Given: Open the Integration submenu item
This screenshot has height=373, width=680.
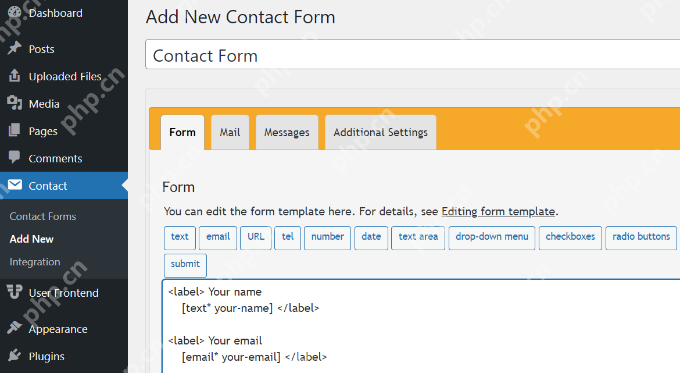Looking at the screenshot, I should [35, 262].
